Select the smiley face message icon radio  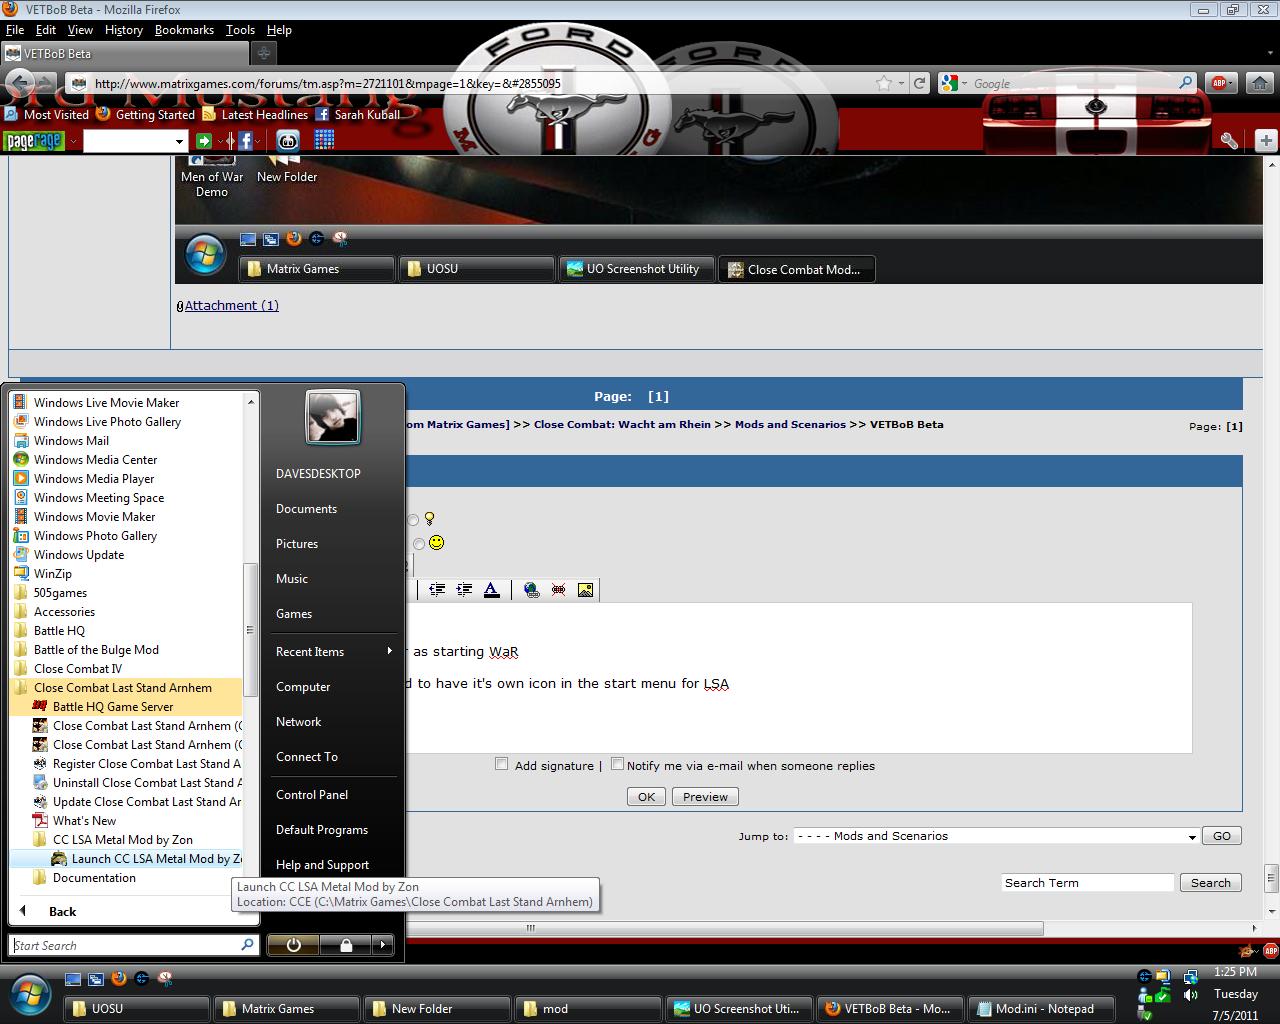(418, 544)
